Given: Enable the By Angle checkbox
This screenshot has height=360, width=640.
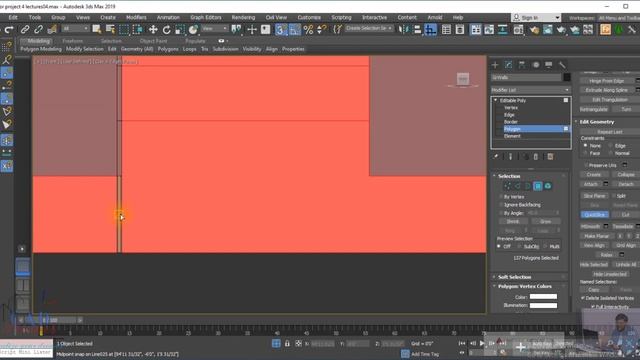Looking at the screenshot, I should 501,213.
